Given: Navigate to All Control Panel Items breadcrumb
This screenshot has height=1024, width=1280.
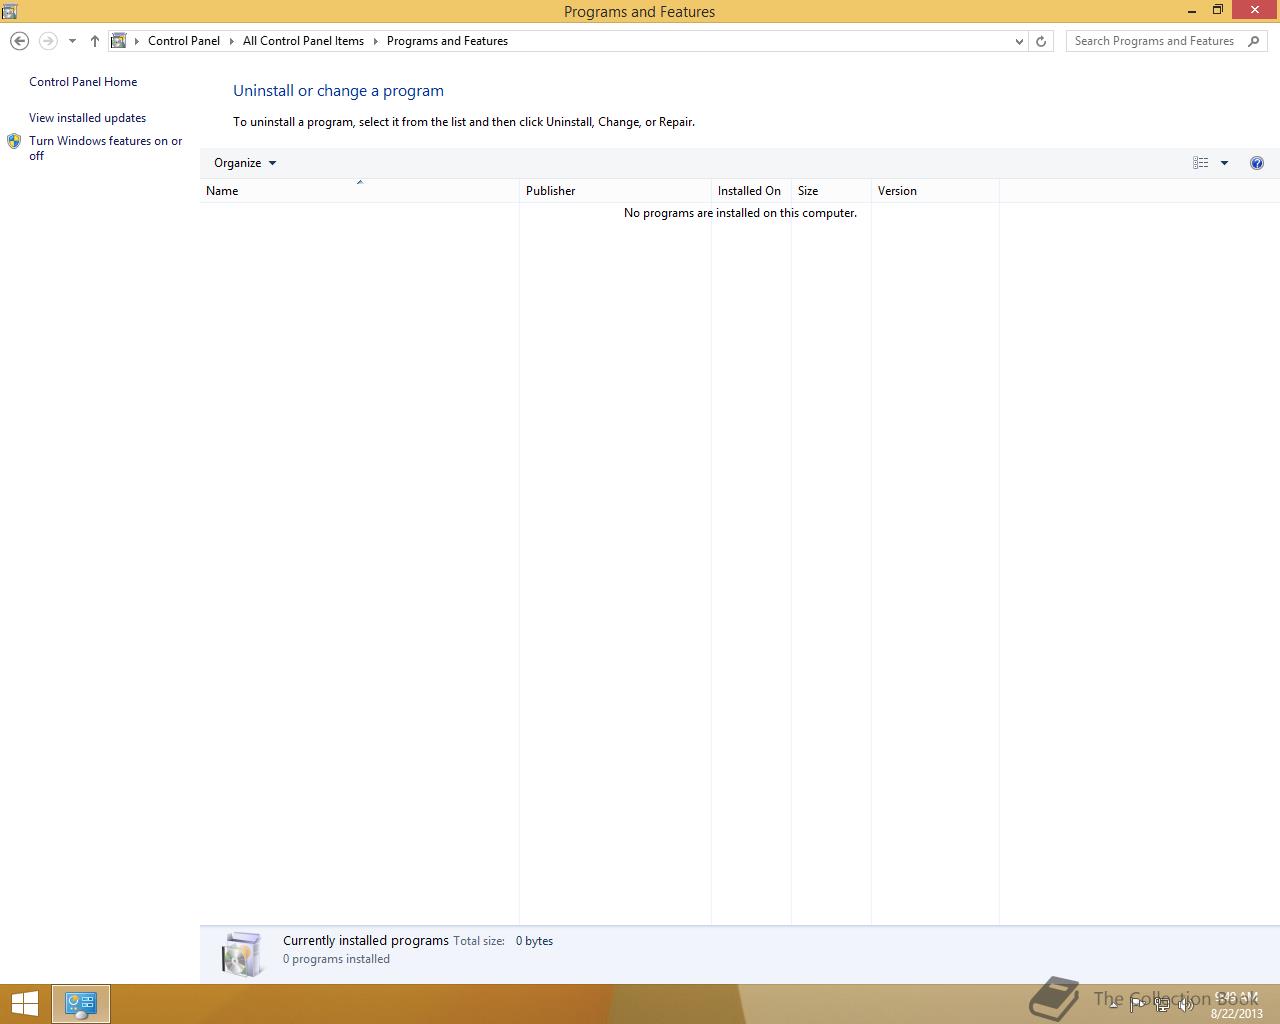Looking at the screenshot, I should click(x=303, y=41).
